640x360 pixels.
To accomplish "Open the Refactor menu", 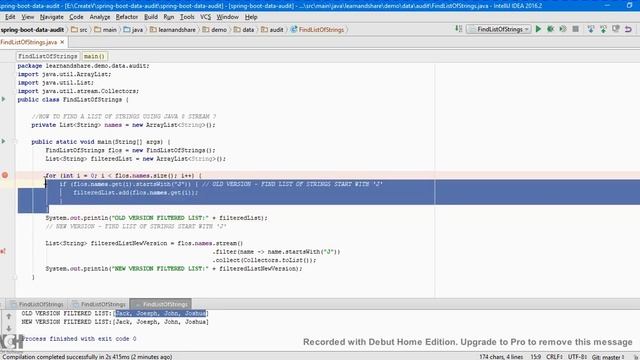I will pyautogui.click(x=127, y=17).
